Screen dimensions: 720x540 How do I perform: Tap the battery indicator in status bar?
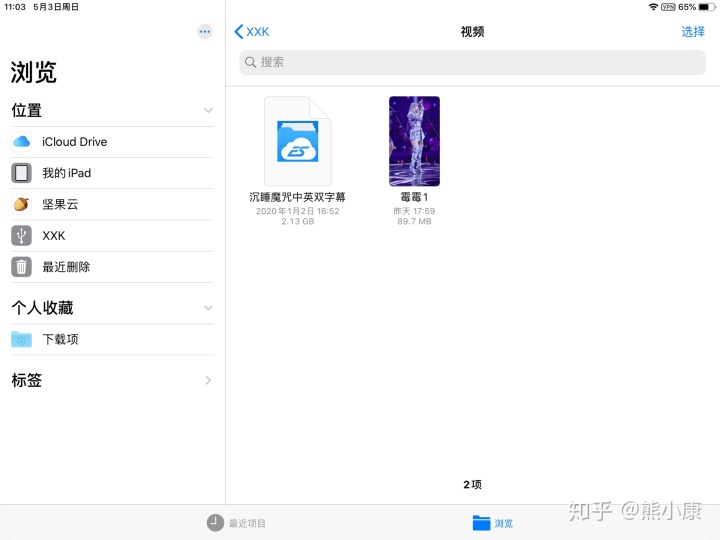click(x=706, y=7)
